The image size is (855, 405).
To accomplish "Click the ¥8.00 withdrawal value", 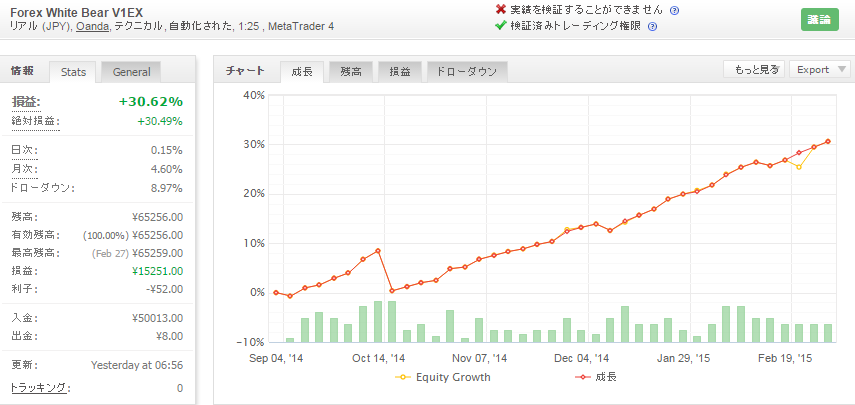I will [168, 336].
